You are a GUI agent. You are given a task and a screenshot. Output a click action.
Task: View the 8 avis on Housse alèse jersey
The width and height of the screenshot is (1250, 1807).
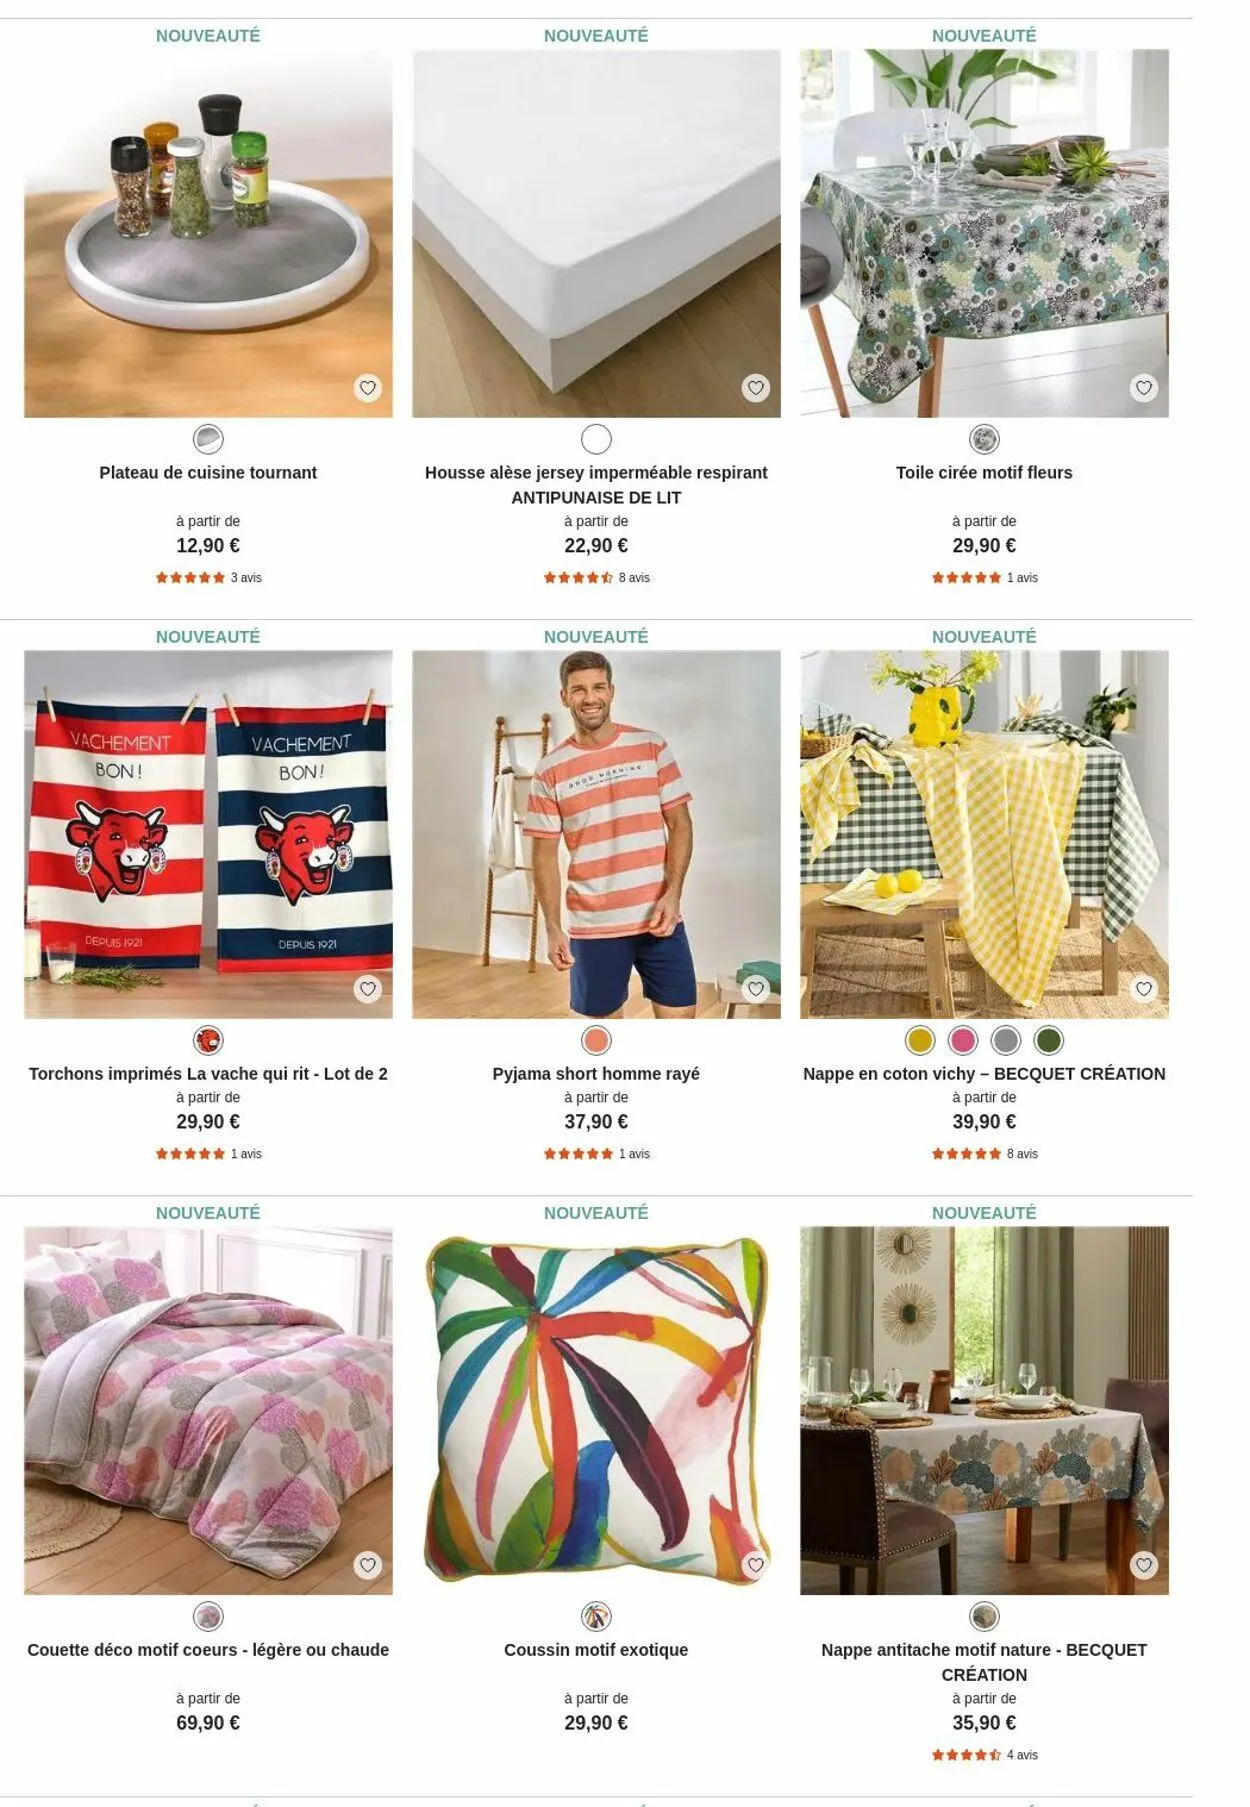coord(634,578)
